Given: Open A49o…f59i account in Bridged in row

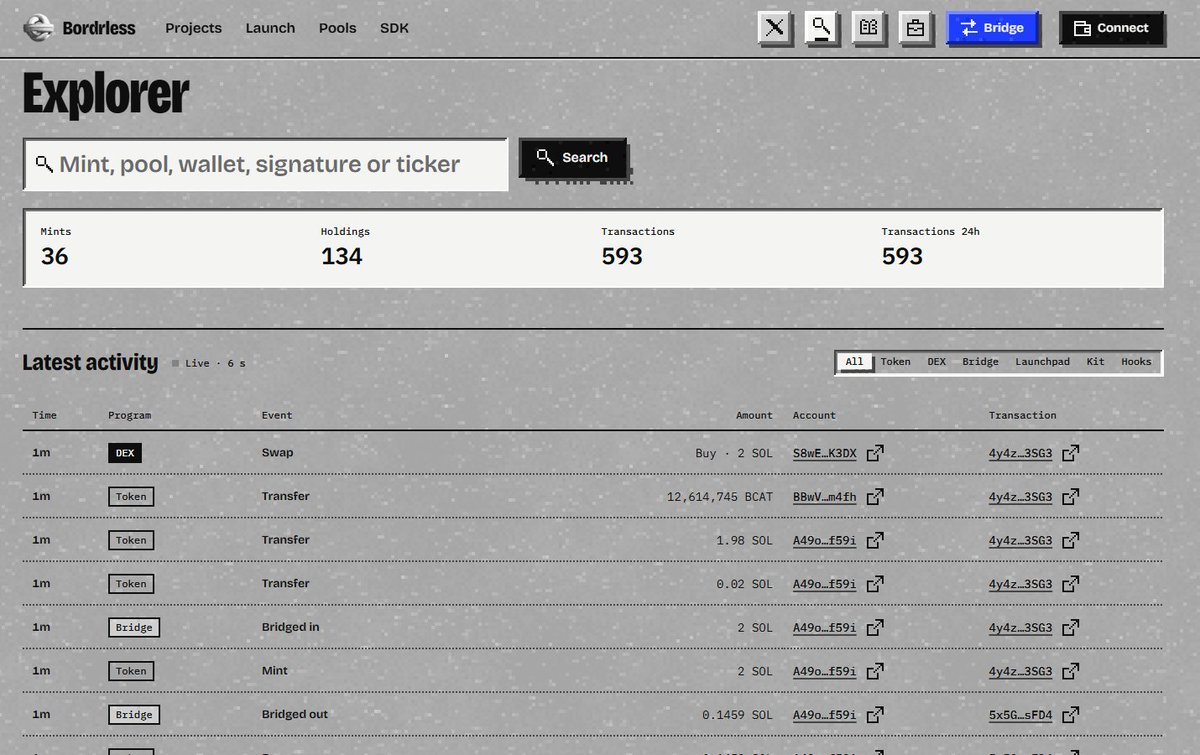Looking at the screenshot, I should click(x=824, y=627).
